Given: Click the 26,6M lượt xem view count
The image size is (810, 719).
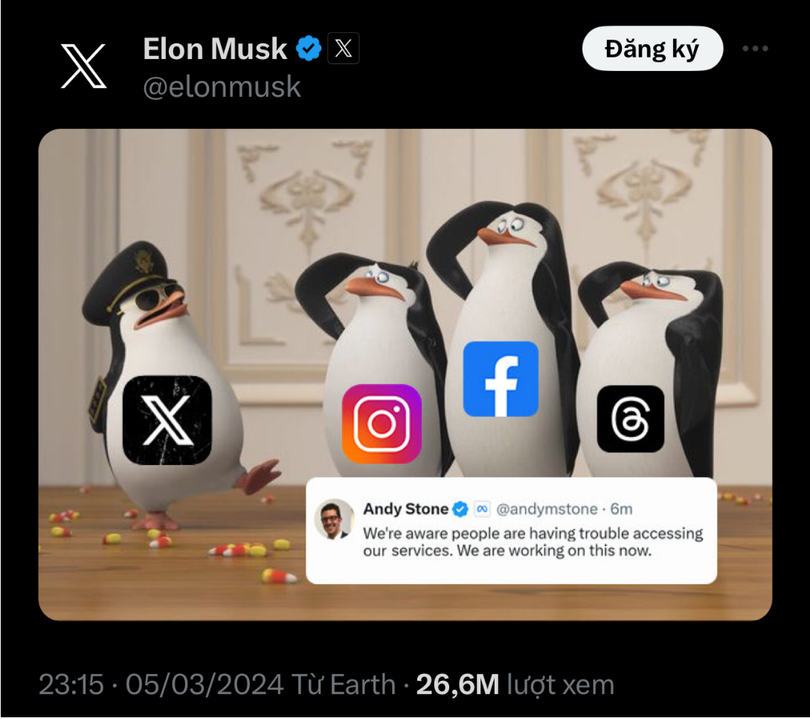Looking at the screenshot, I should click(515, 685).
